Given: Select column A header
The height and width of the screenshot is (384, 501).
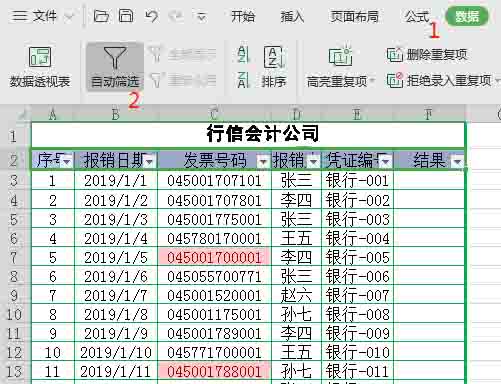Looking at the screenshot, I should 53,115.
